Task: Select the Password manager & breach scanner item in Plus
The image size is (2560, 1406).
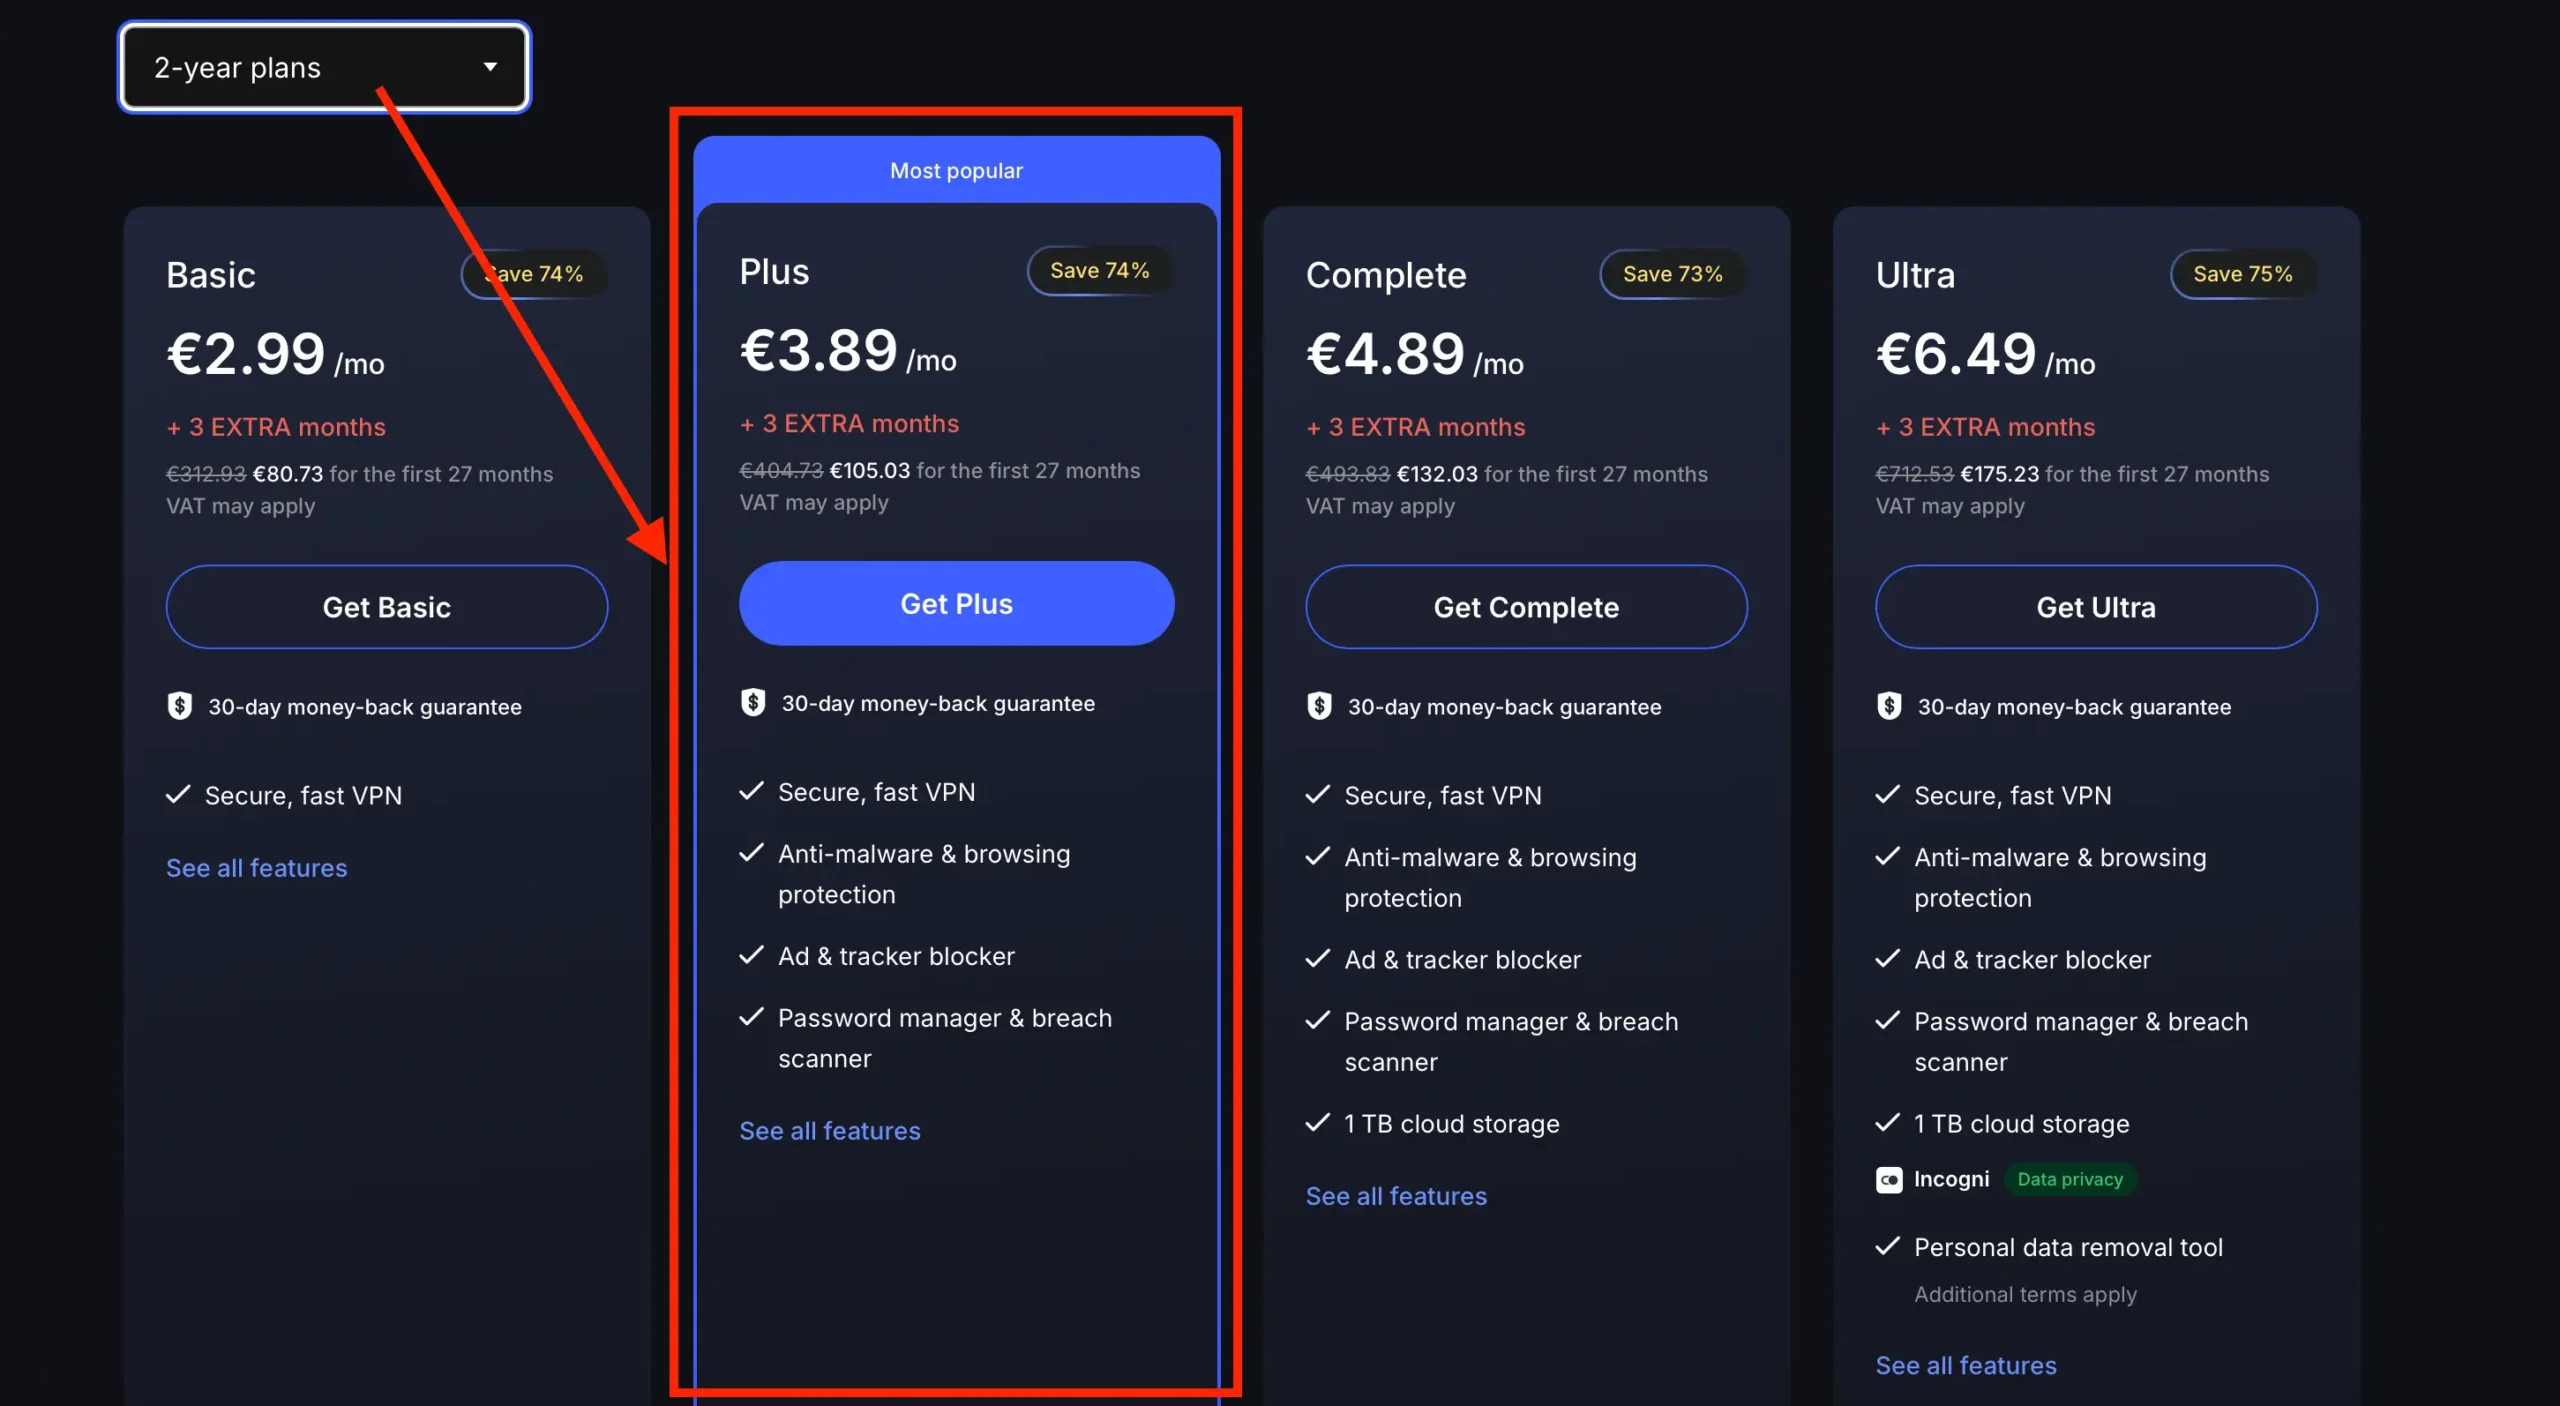Action: click(x=944, y=1038)
